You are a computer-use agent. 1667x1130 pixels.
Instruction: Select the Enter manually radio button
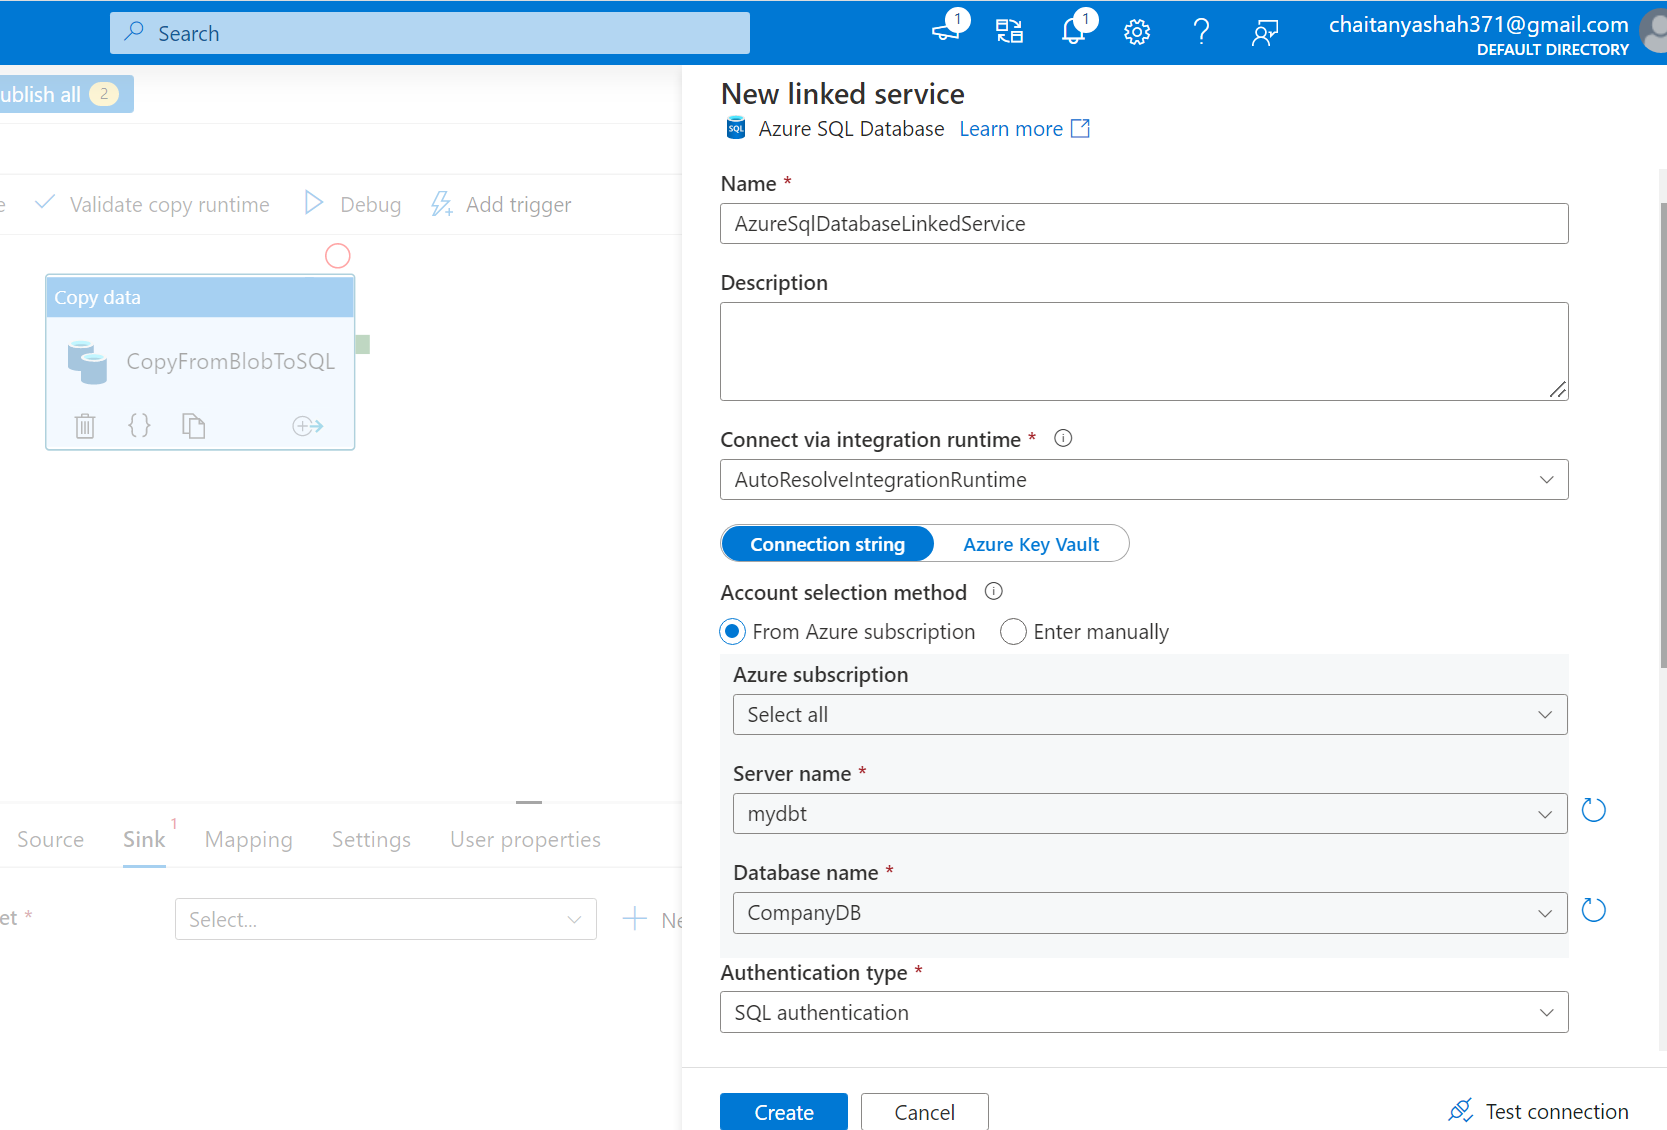[x=1013, y=631]
